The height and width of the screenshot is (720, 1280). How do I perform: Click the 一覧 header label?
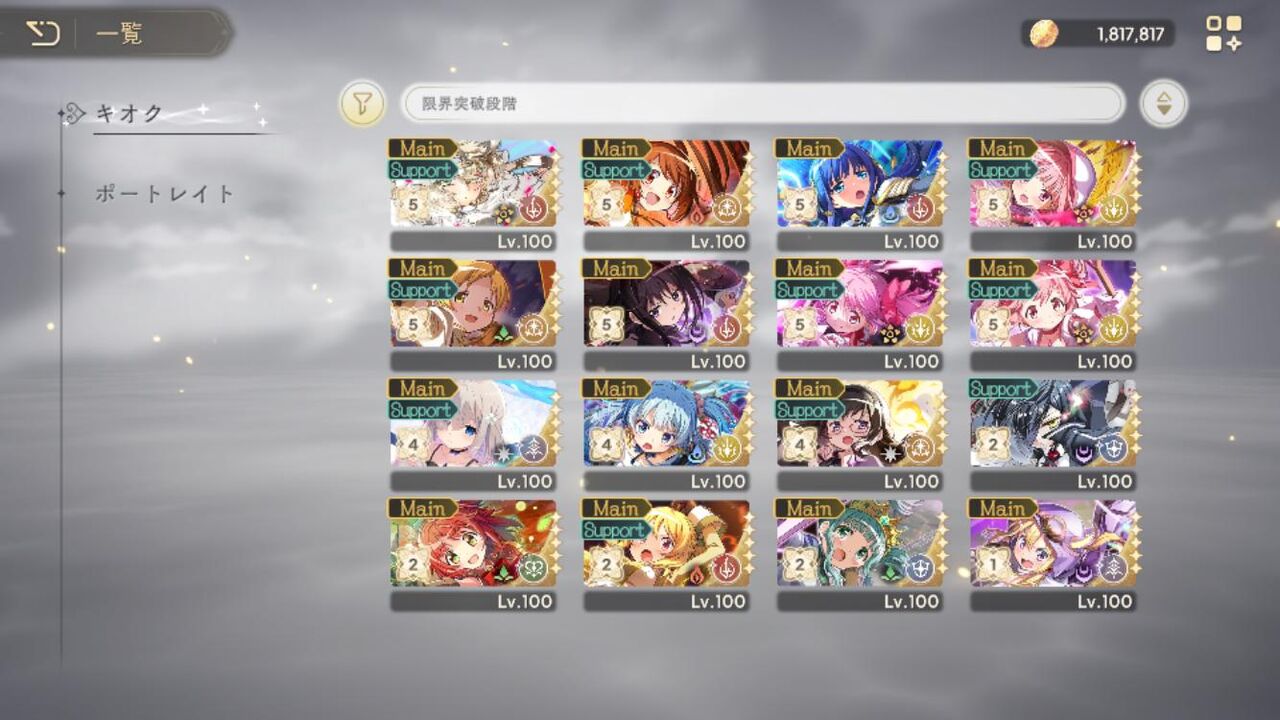pos(119,34)
